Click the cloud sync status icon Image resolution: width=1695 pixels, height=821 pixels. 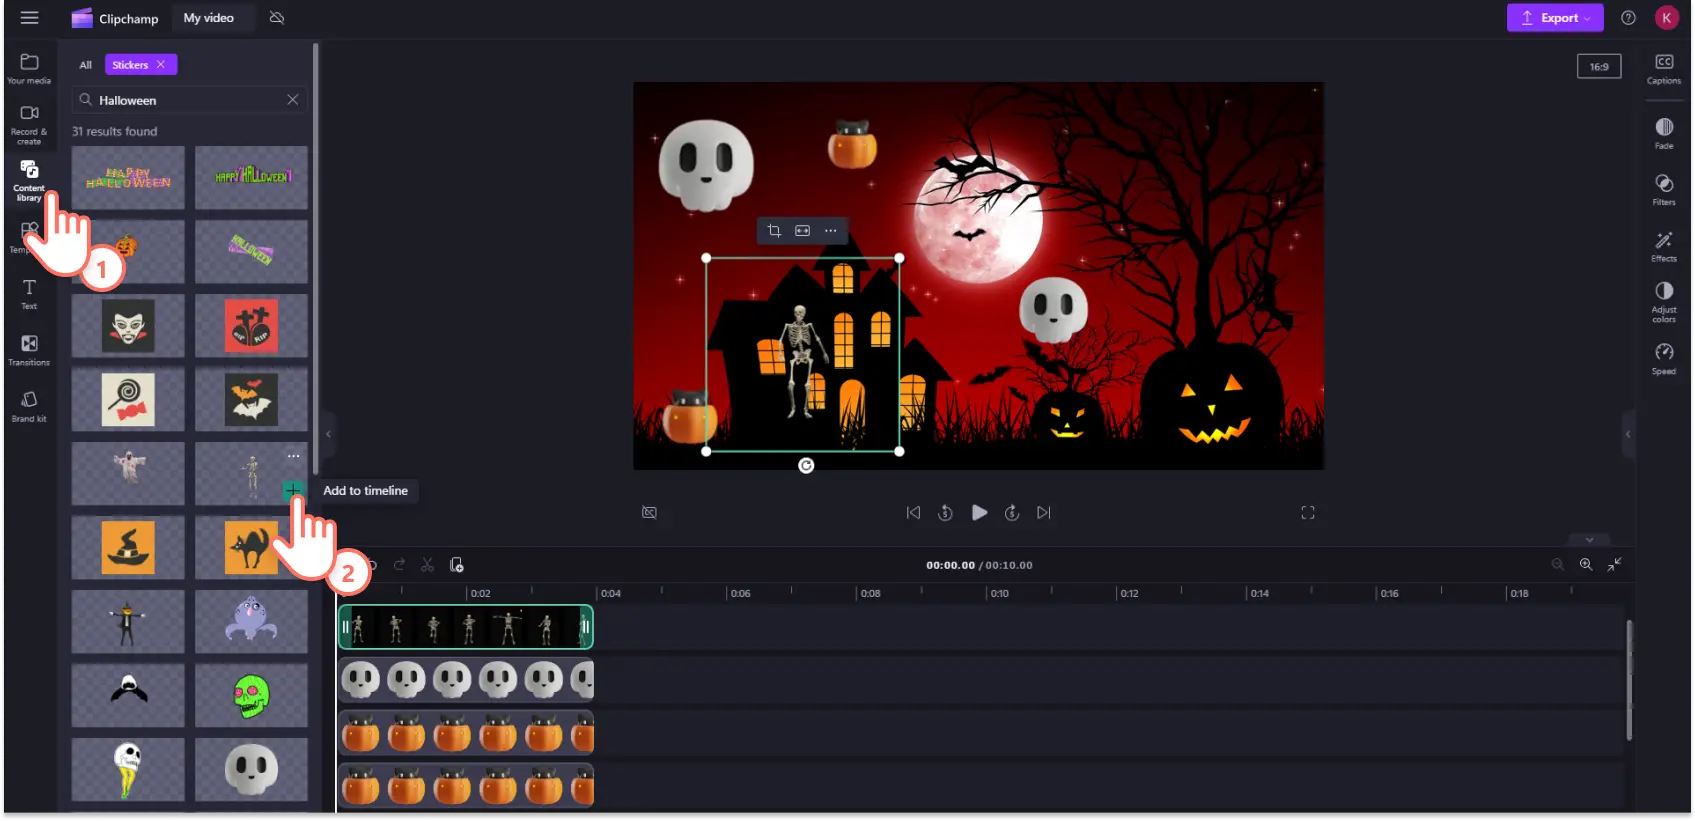click(x=277, y=18)
